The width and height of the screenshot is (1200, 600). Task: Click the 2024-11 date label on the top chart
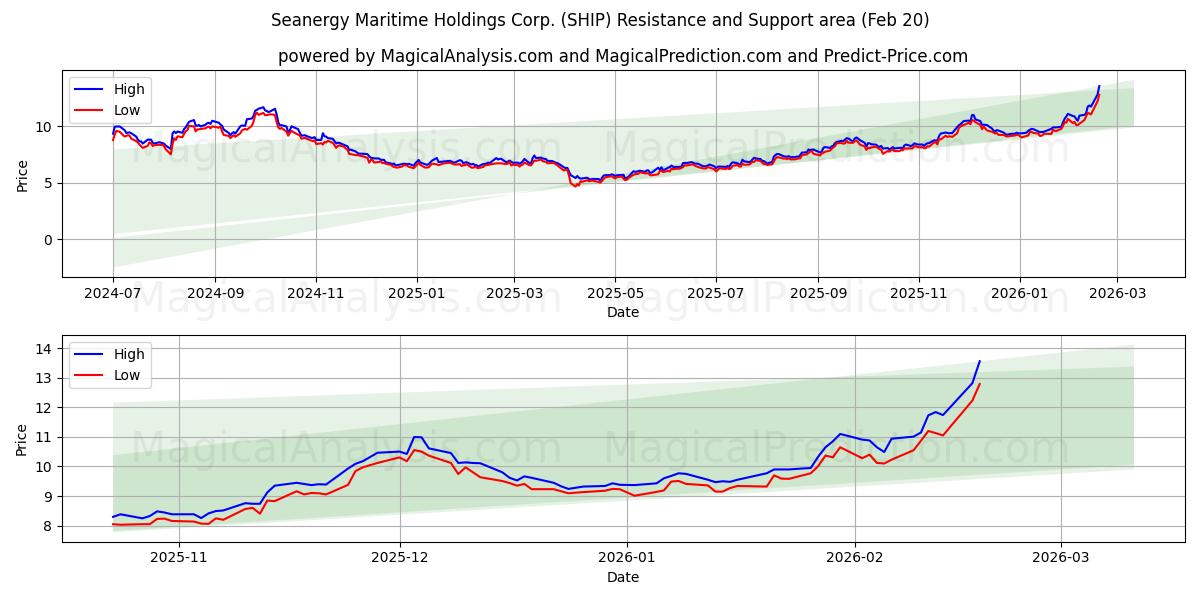pyautogui.click(x=316, y=295)
